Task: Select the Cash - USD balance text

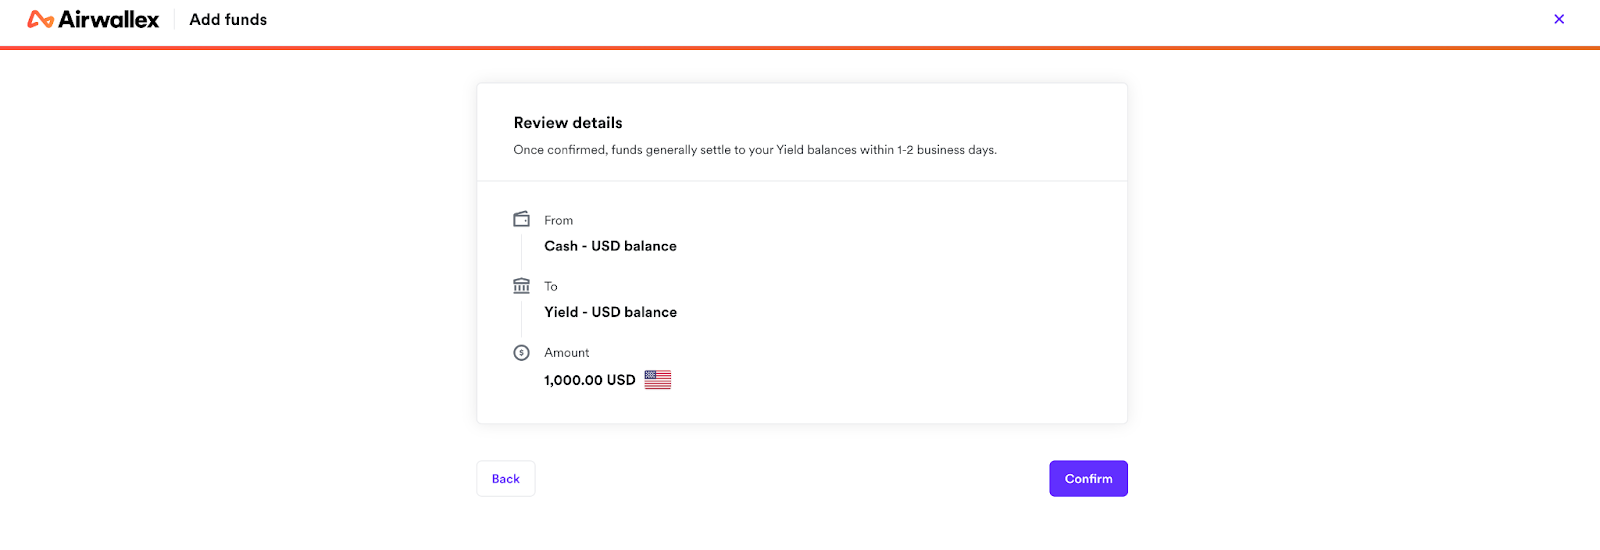Action: [610, 246]
